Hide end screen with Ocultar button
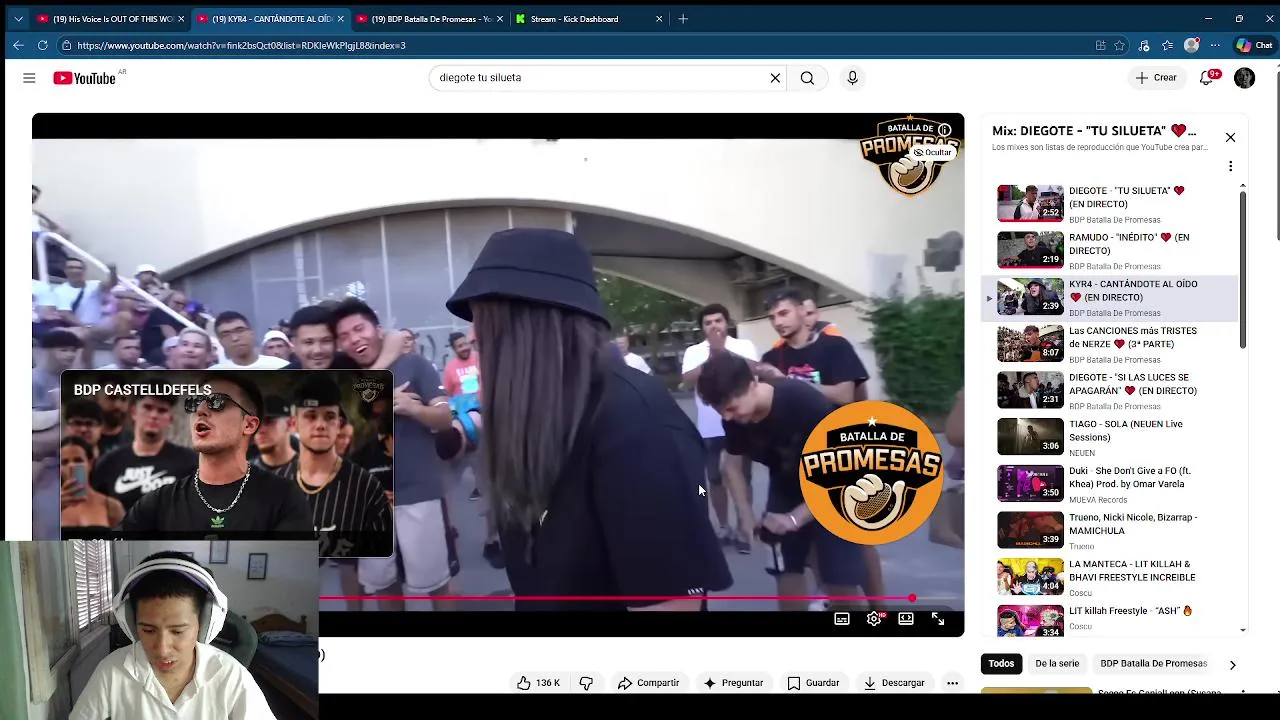Image resolution: width=1280 pixels, height=720 pixels. (932, 153)
